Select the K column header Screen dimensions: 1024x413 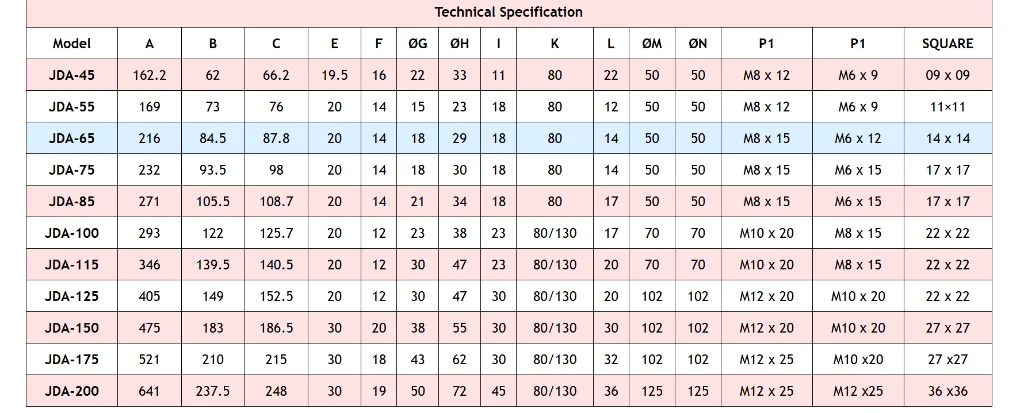click(x=555, y=44)
